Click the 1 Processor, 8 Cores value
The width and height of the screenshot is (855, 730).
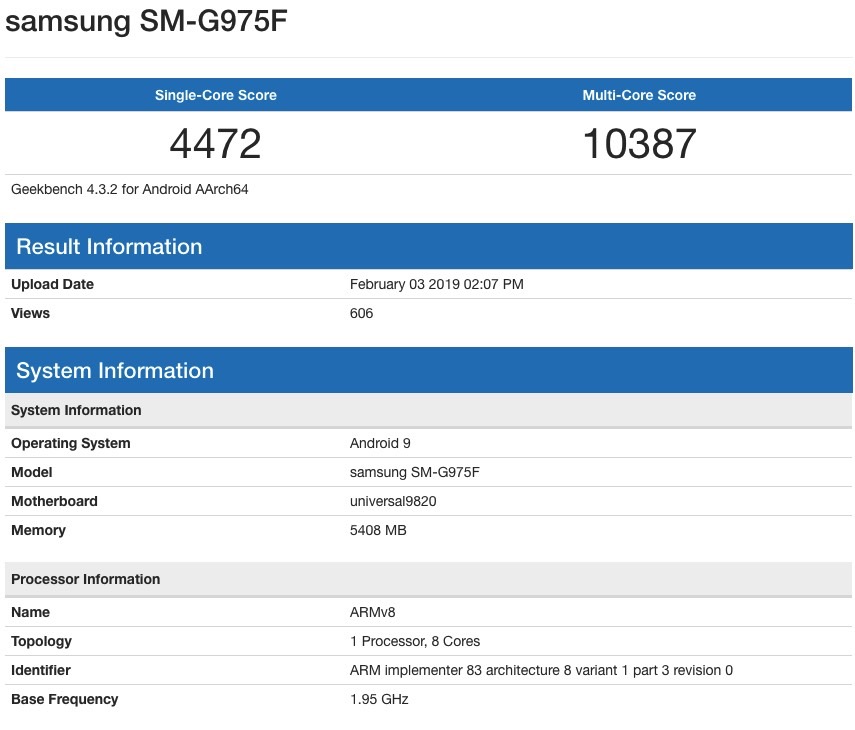pyautogui.click(x=415, y=641)
